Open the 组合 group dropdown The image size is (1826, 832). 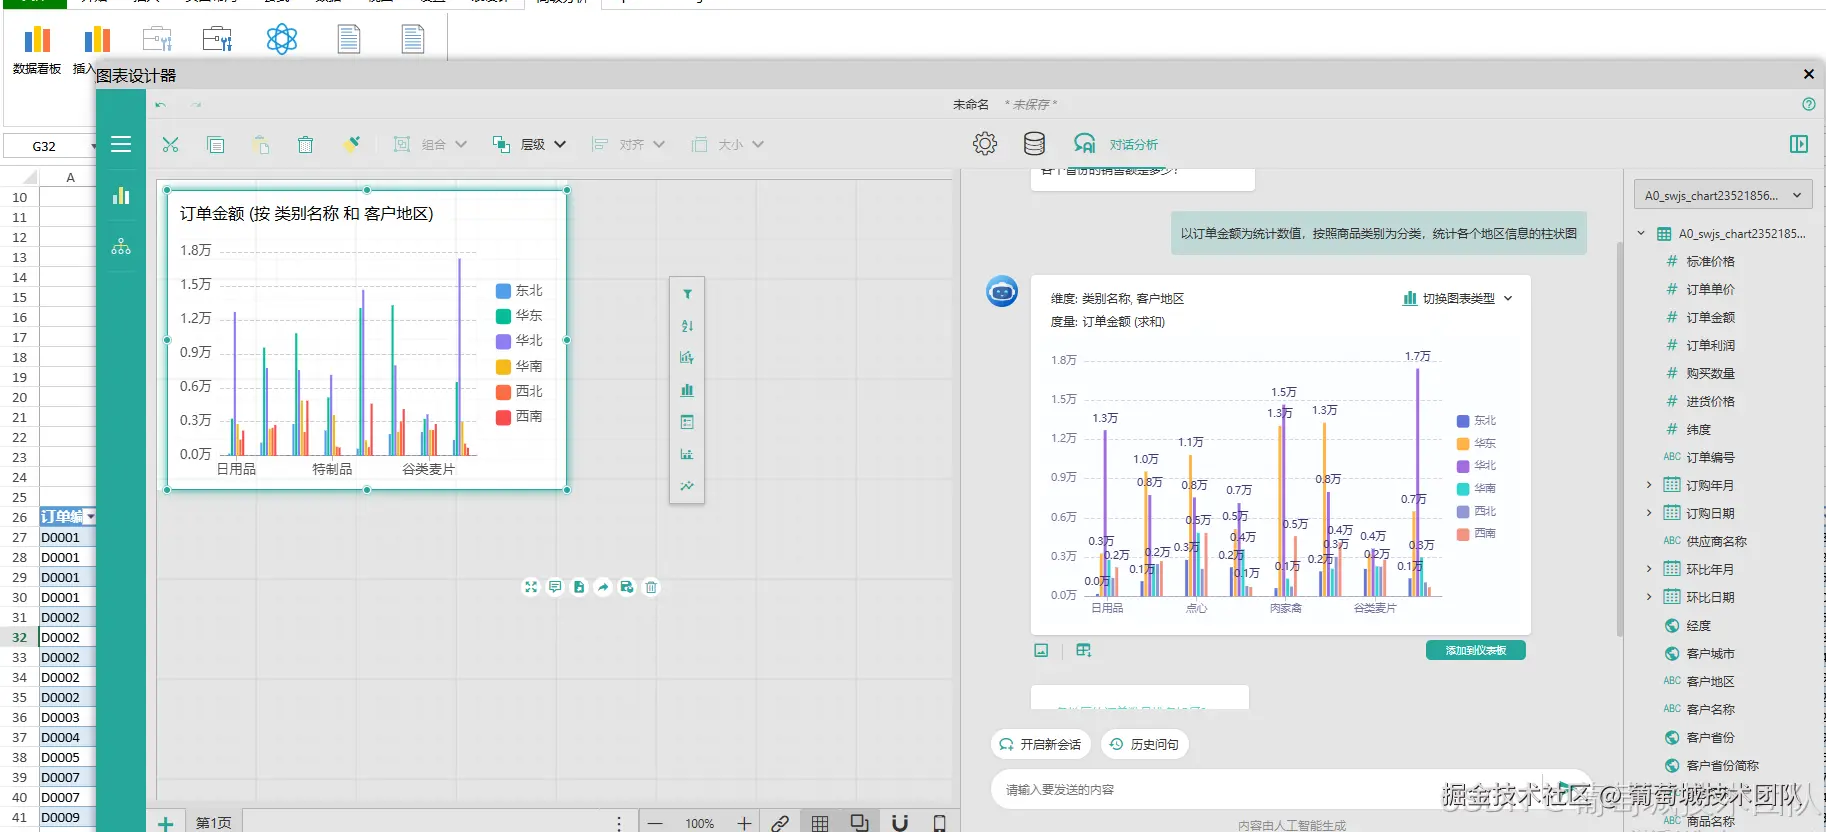click(x=430, y=145)
